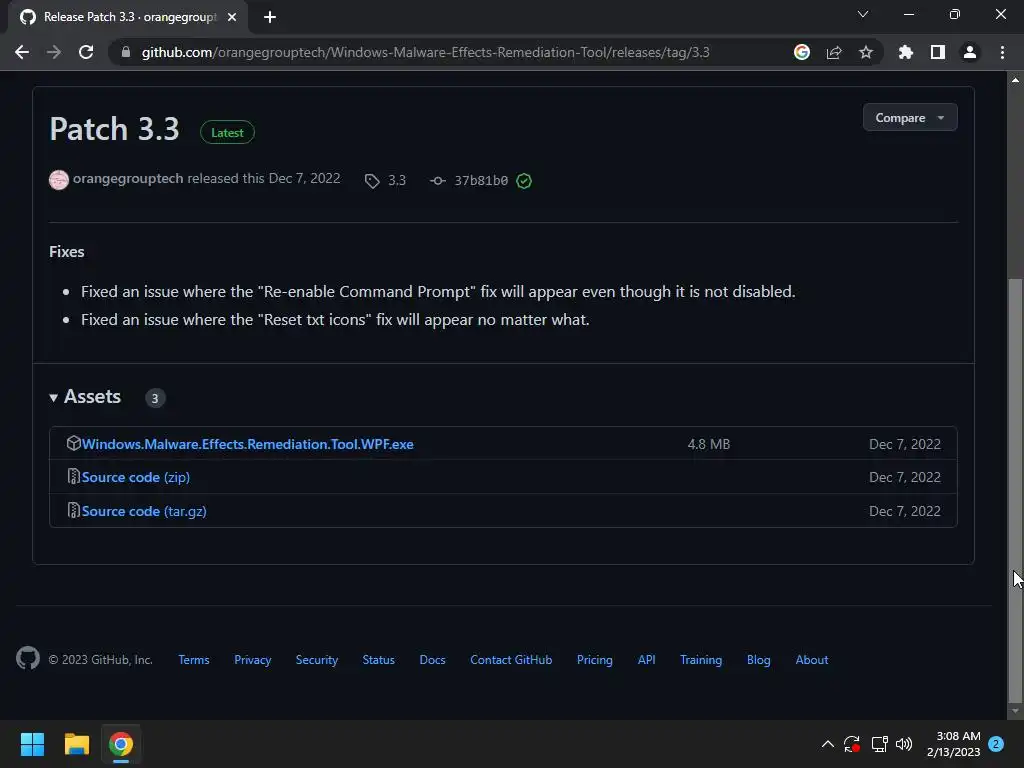This screenshot has width=1024, height=768.
Task: Open the Status footer link
Action: [379, 660]
